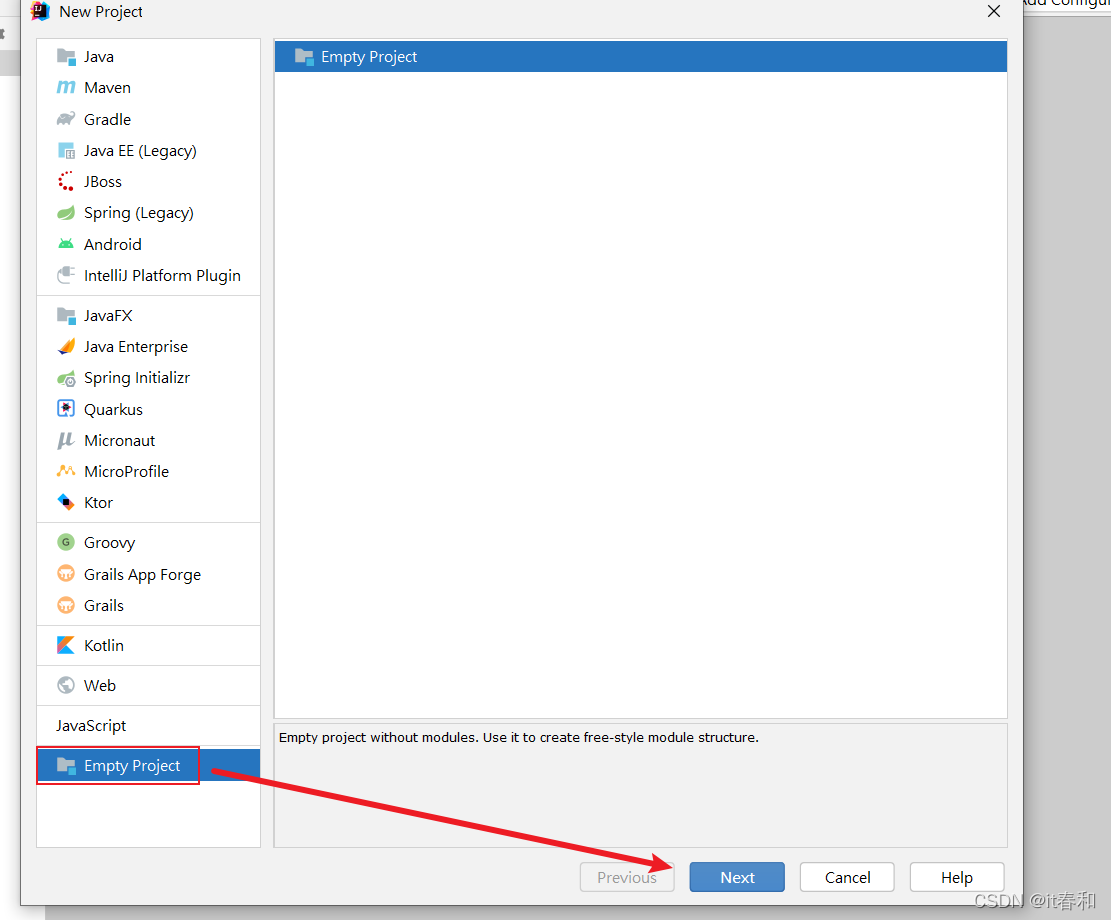This screenshot has height=920, width=1111.
Task: Click the IntelliJ Platform Plugin icon
Action: click(66, 275)
